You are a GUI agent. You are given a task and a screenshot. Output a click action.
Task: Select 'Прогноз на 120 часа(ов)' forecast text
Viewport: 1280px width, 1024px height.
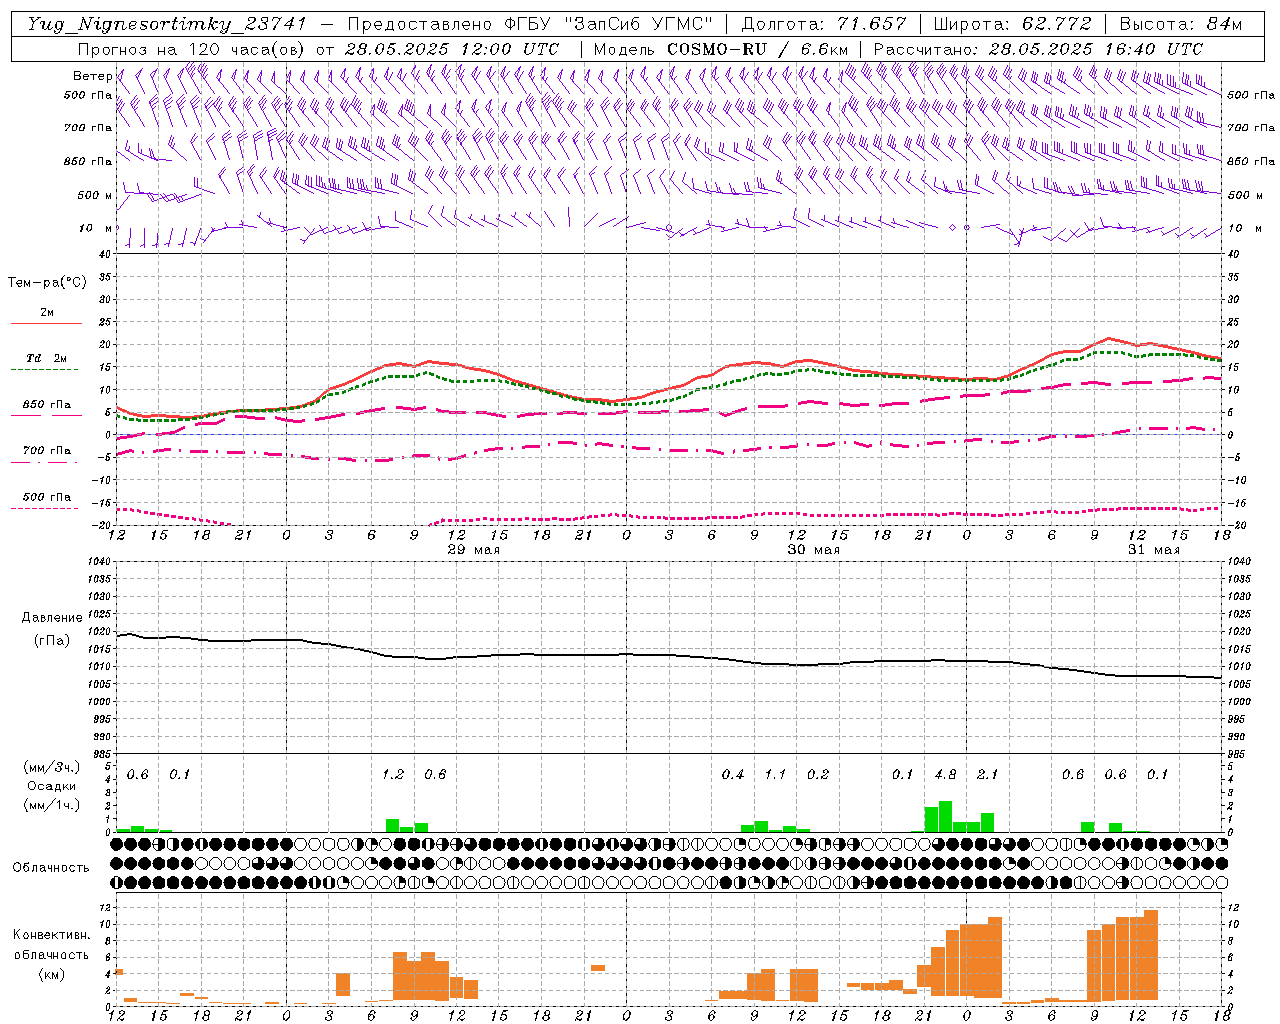pyautogui.click(x=193, y=49)
